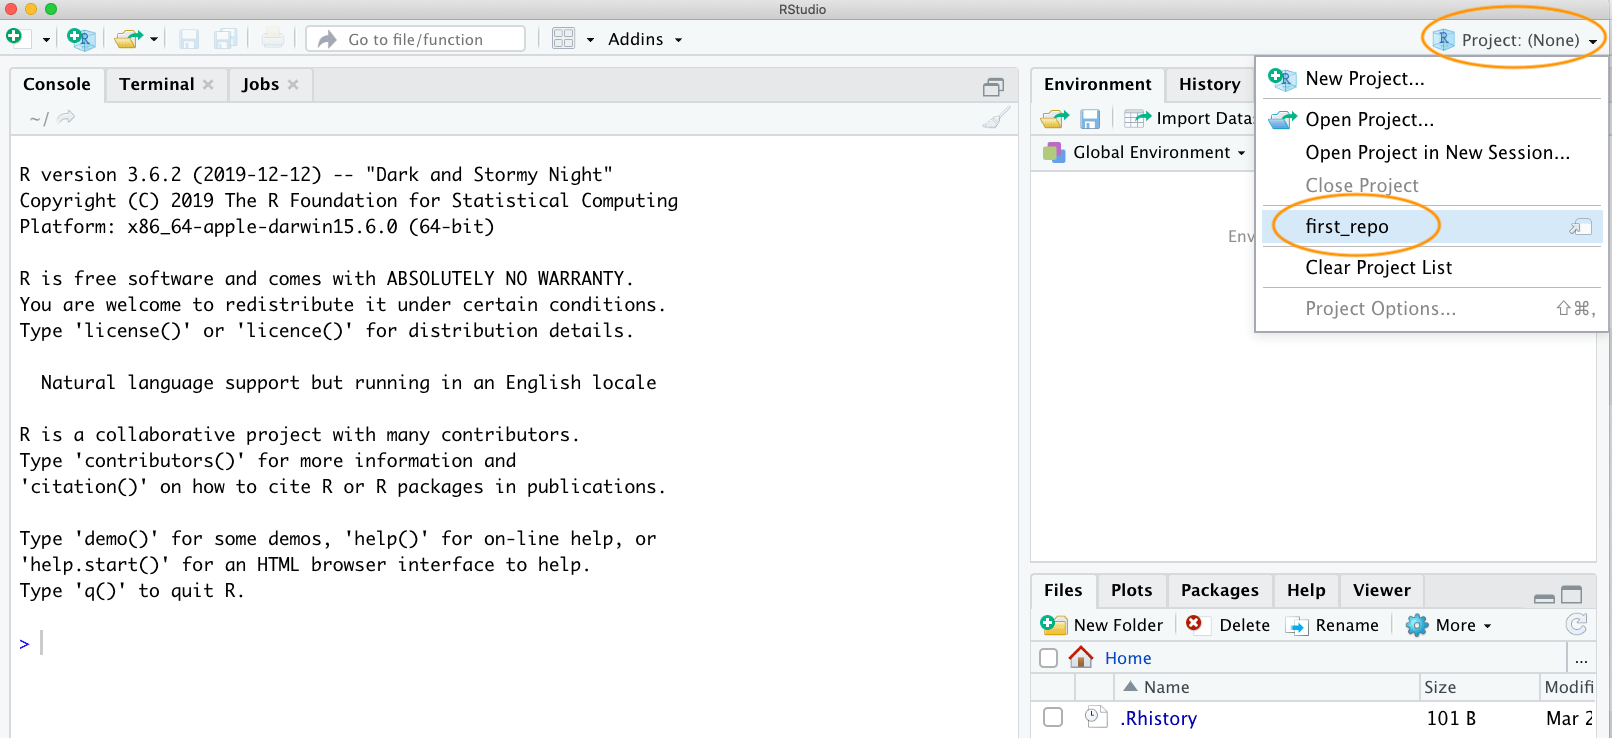This screenshot has height=738, width=1612.
Task: Click the Delete files button
Action: click(x=1228, y=625)
